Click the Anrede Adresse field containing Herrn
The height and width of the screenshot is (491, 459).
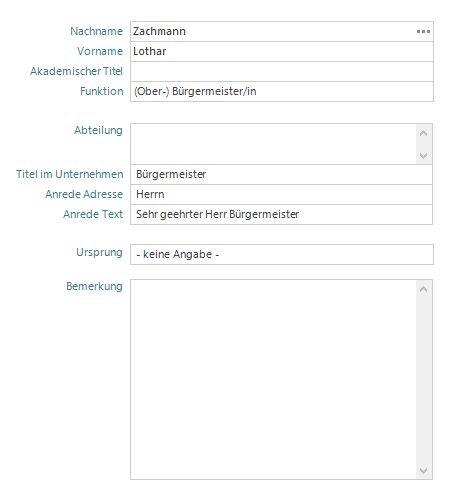point(282,194)
